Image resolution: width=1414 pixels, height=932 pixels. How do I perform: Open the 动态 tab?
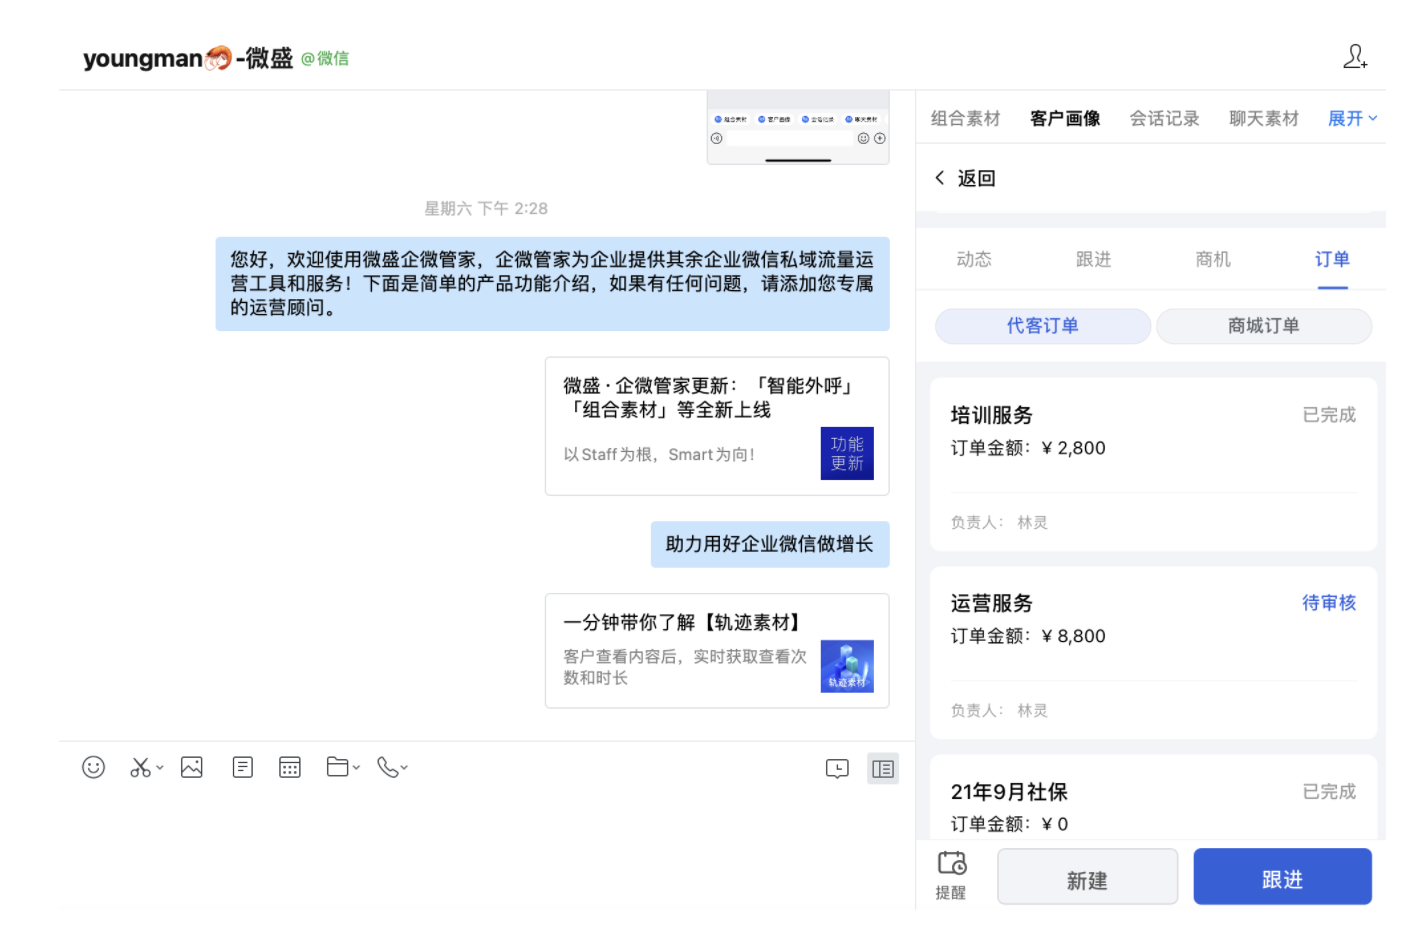pos(974,259)
